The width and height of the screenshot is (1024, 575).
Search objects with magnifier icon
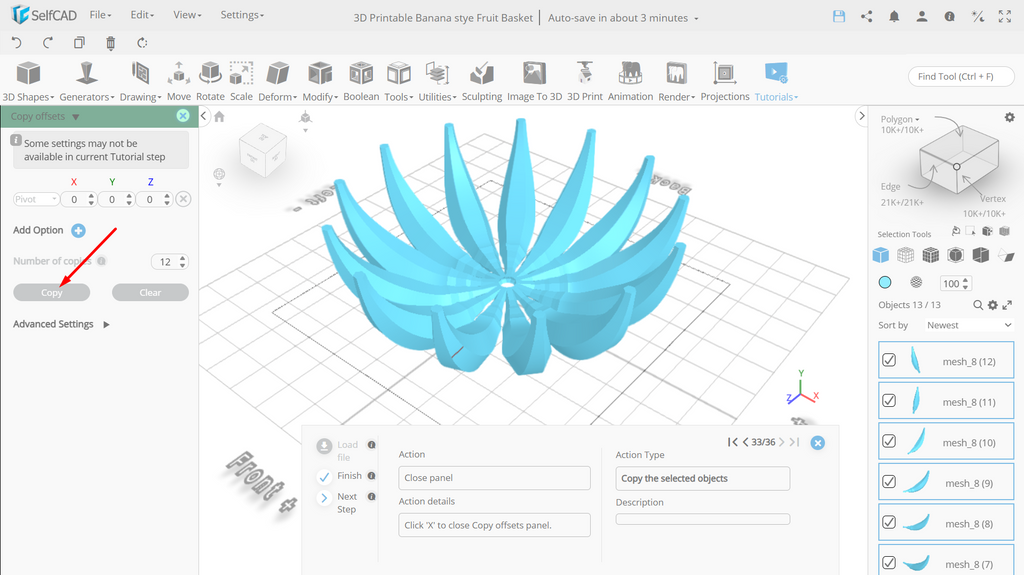978,305
